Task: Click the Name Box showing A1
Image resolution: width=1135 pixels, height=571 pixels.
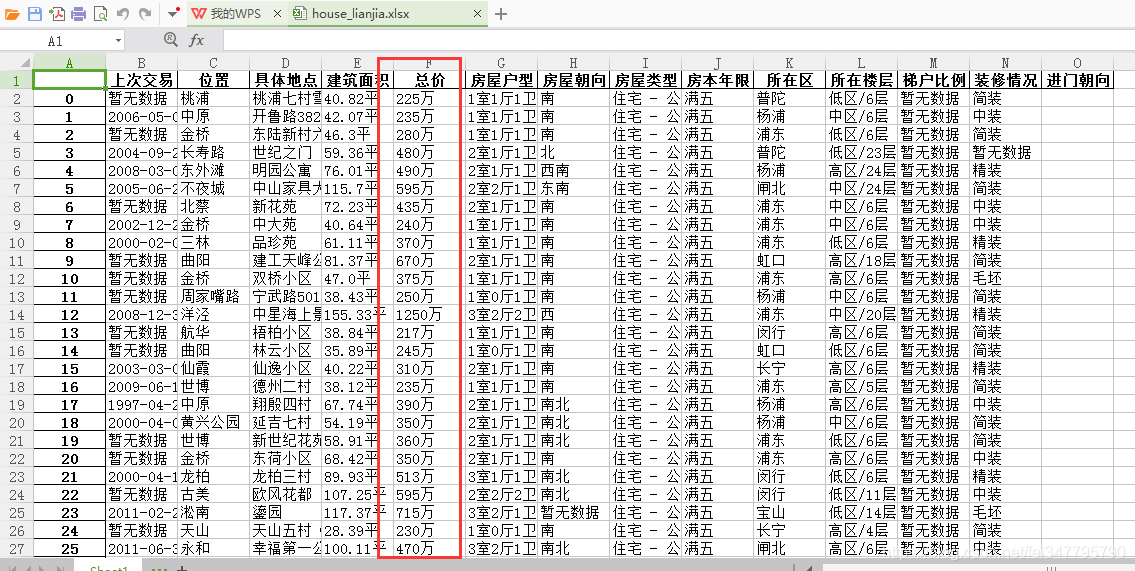Action: click(55, 41)
